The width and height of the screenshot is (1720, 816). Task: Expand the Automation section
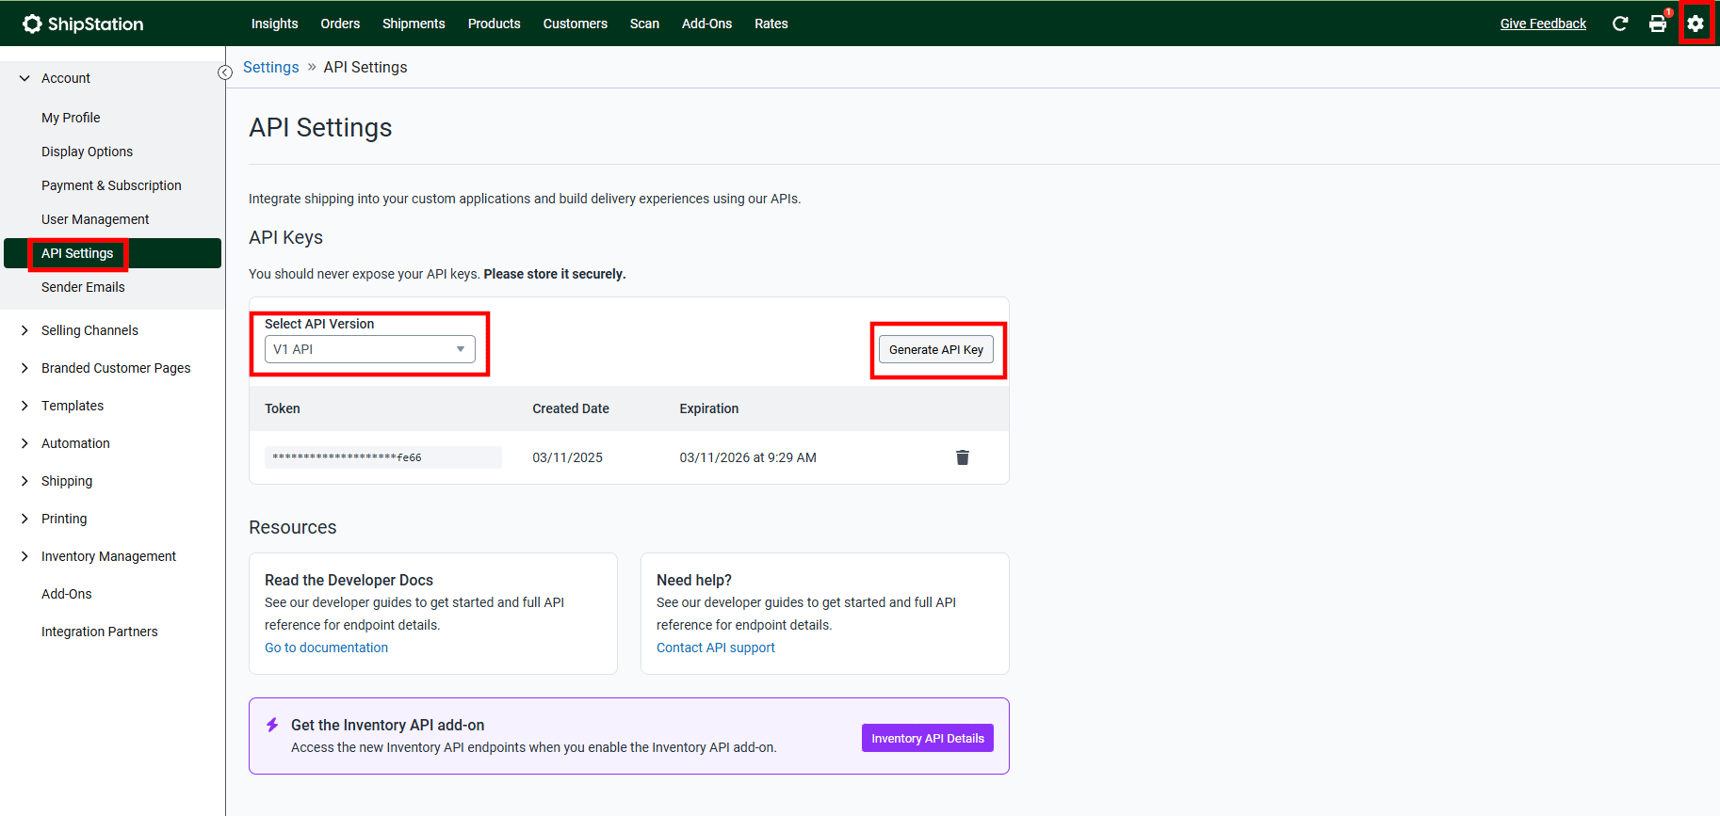coord(25,443)
